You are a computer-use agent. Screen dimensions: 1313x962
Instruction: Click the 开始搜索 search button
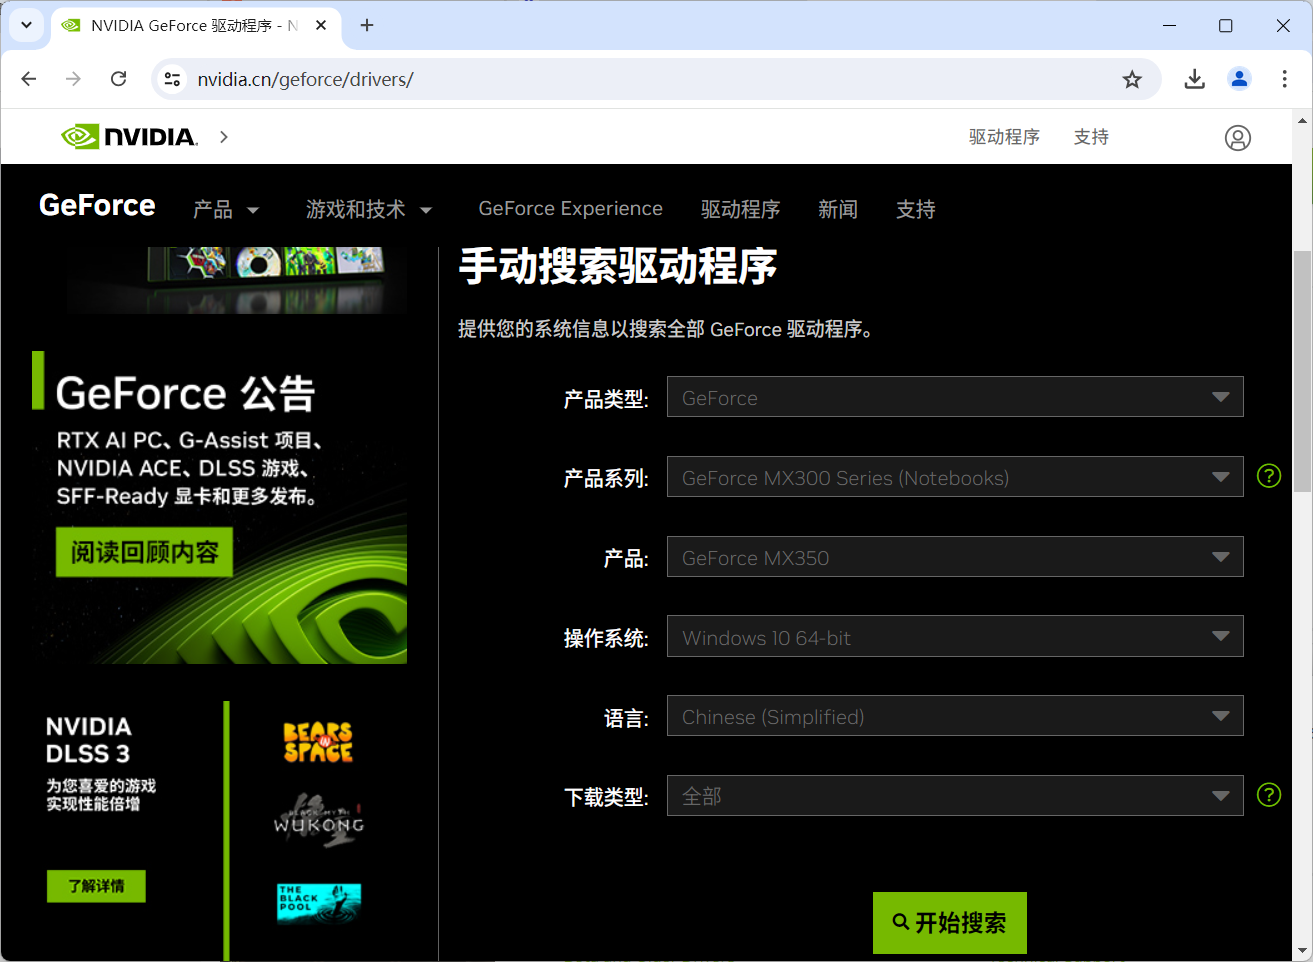(950, 922)
